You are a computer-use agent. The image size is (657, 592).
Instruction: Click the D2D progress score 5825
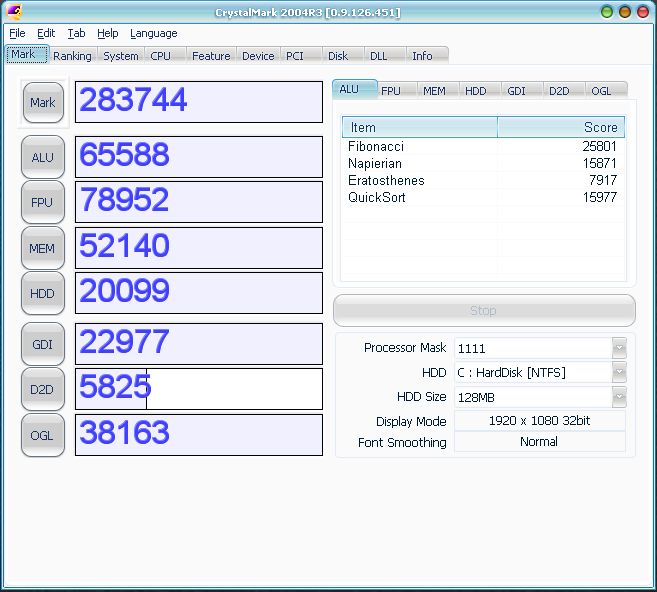coord(199,389)
